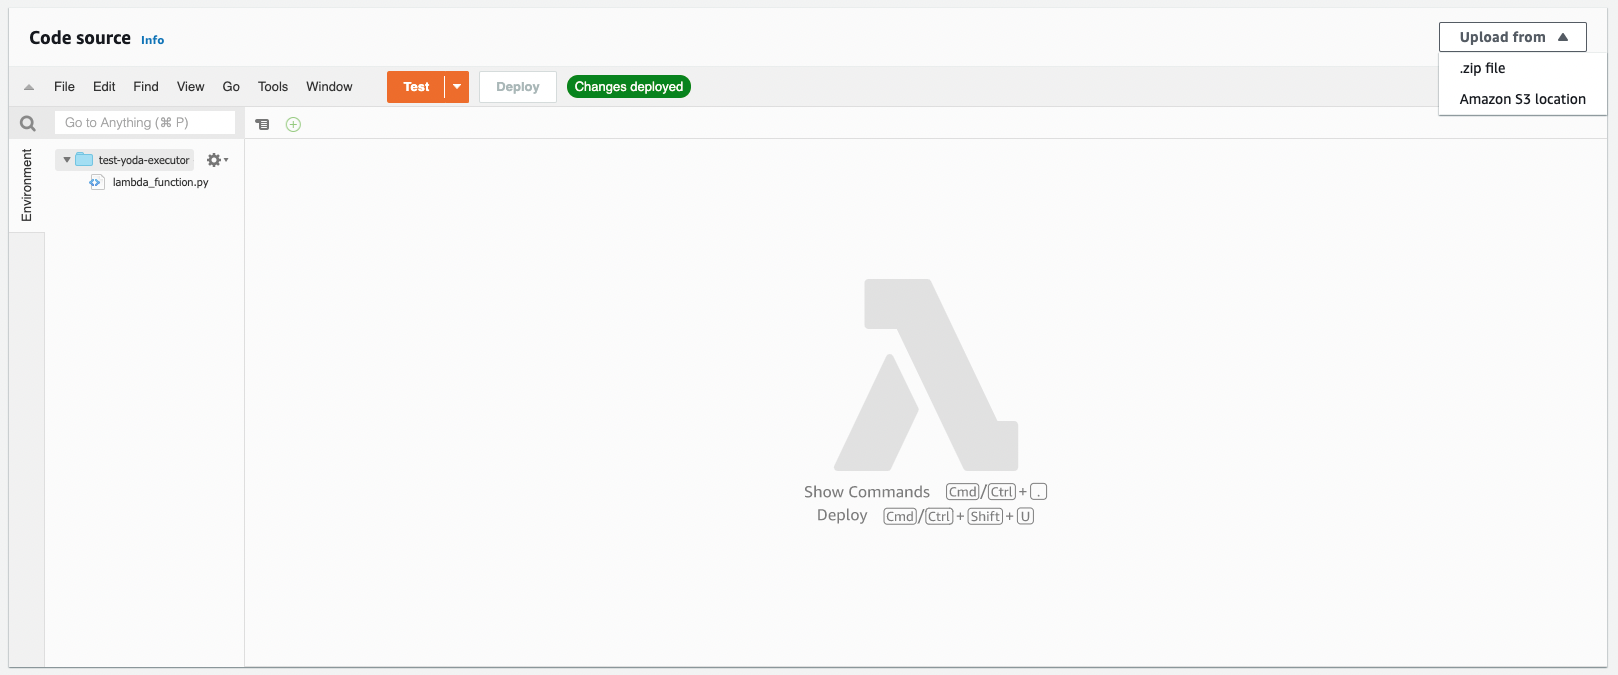The width and height of the screenshot is (1618, 675).
Task: Open the Test button dropdown arrow
Action: (457, 87)
